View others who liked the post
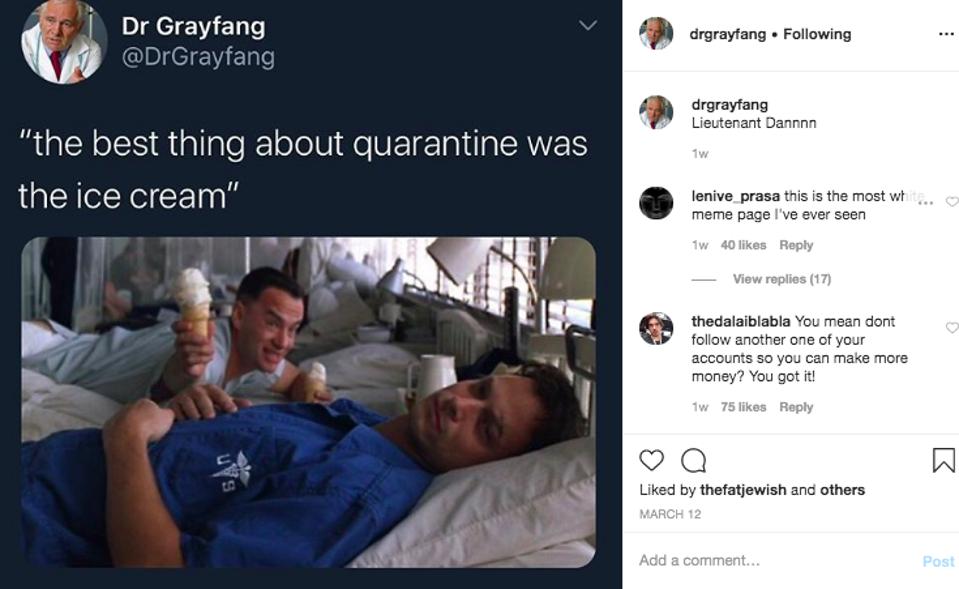This screenshot has height=589, width=959. point(842,490)
